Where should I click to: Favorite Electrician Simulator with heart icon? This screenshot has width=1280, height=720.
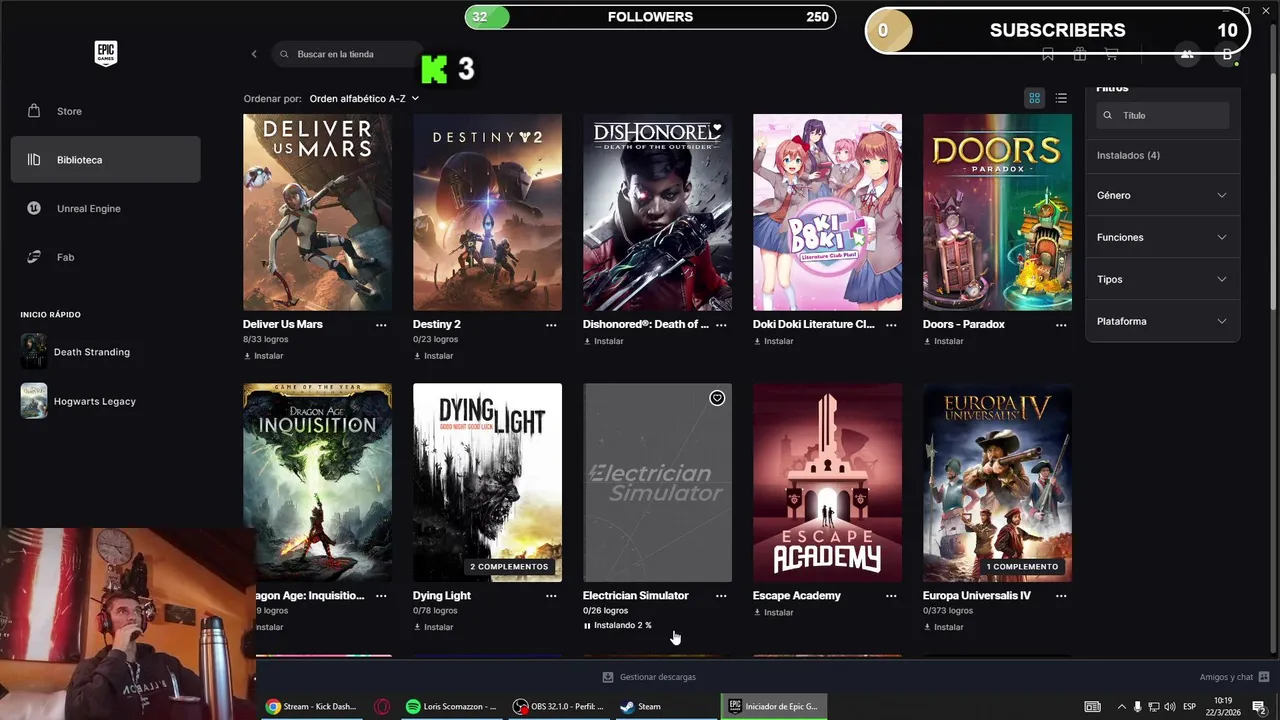(717, 398)
